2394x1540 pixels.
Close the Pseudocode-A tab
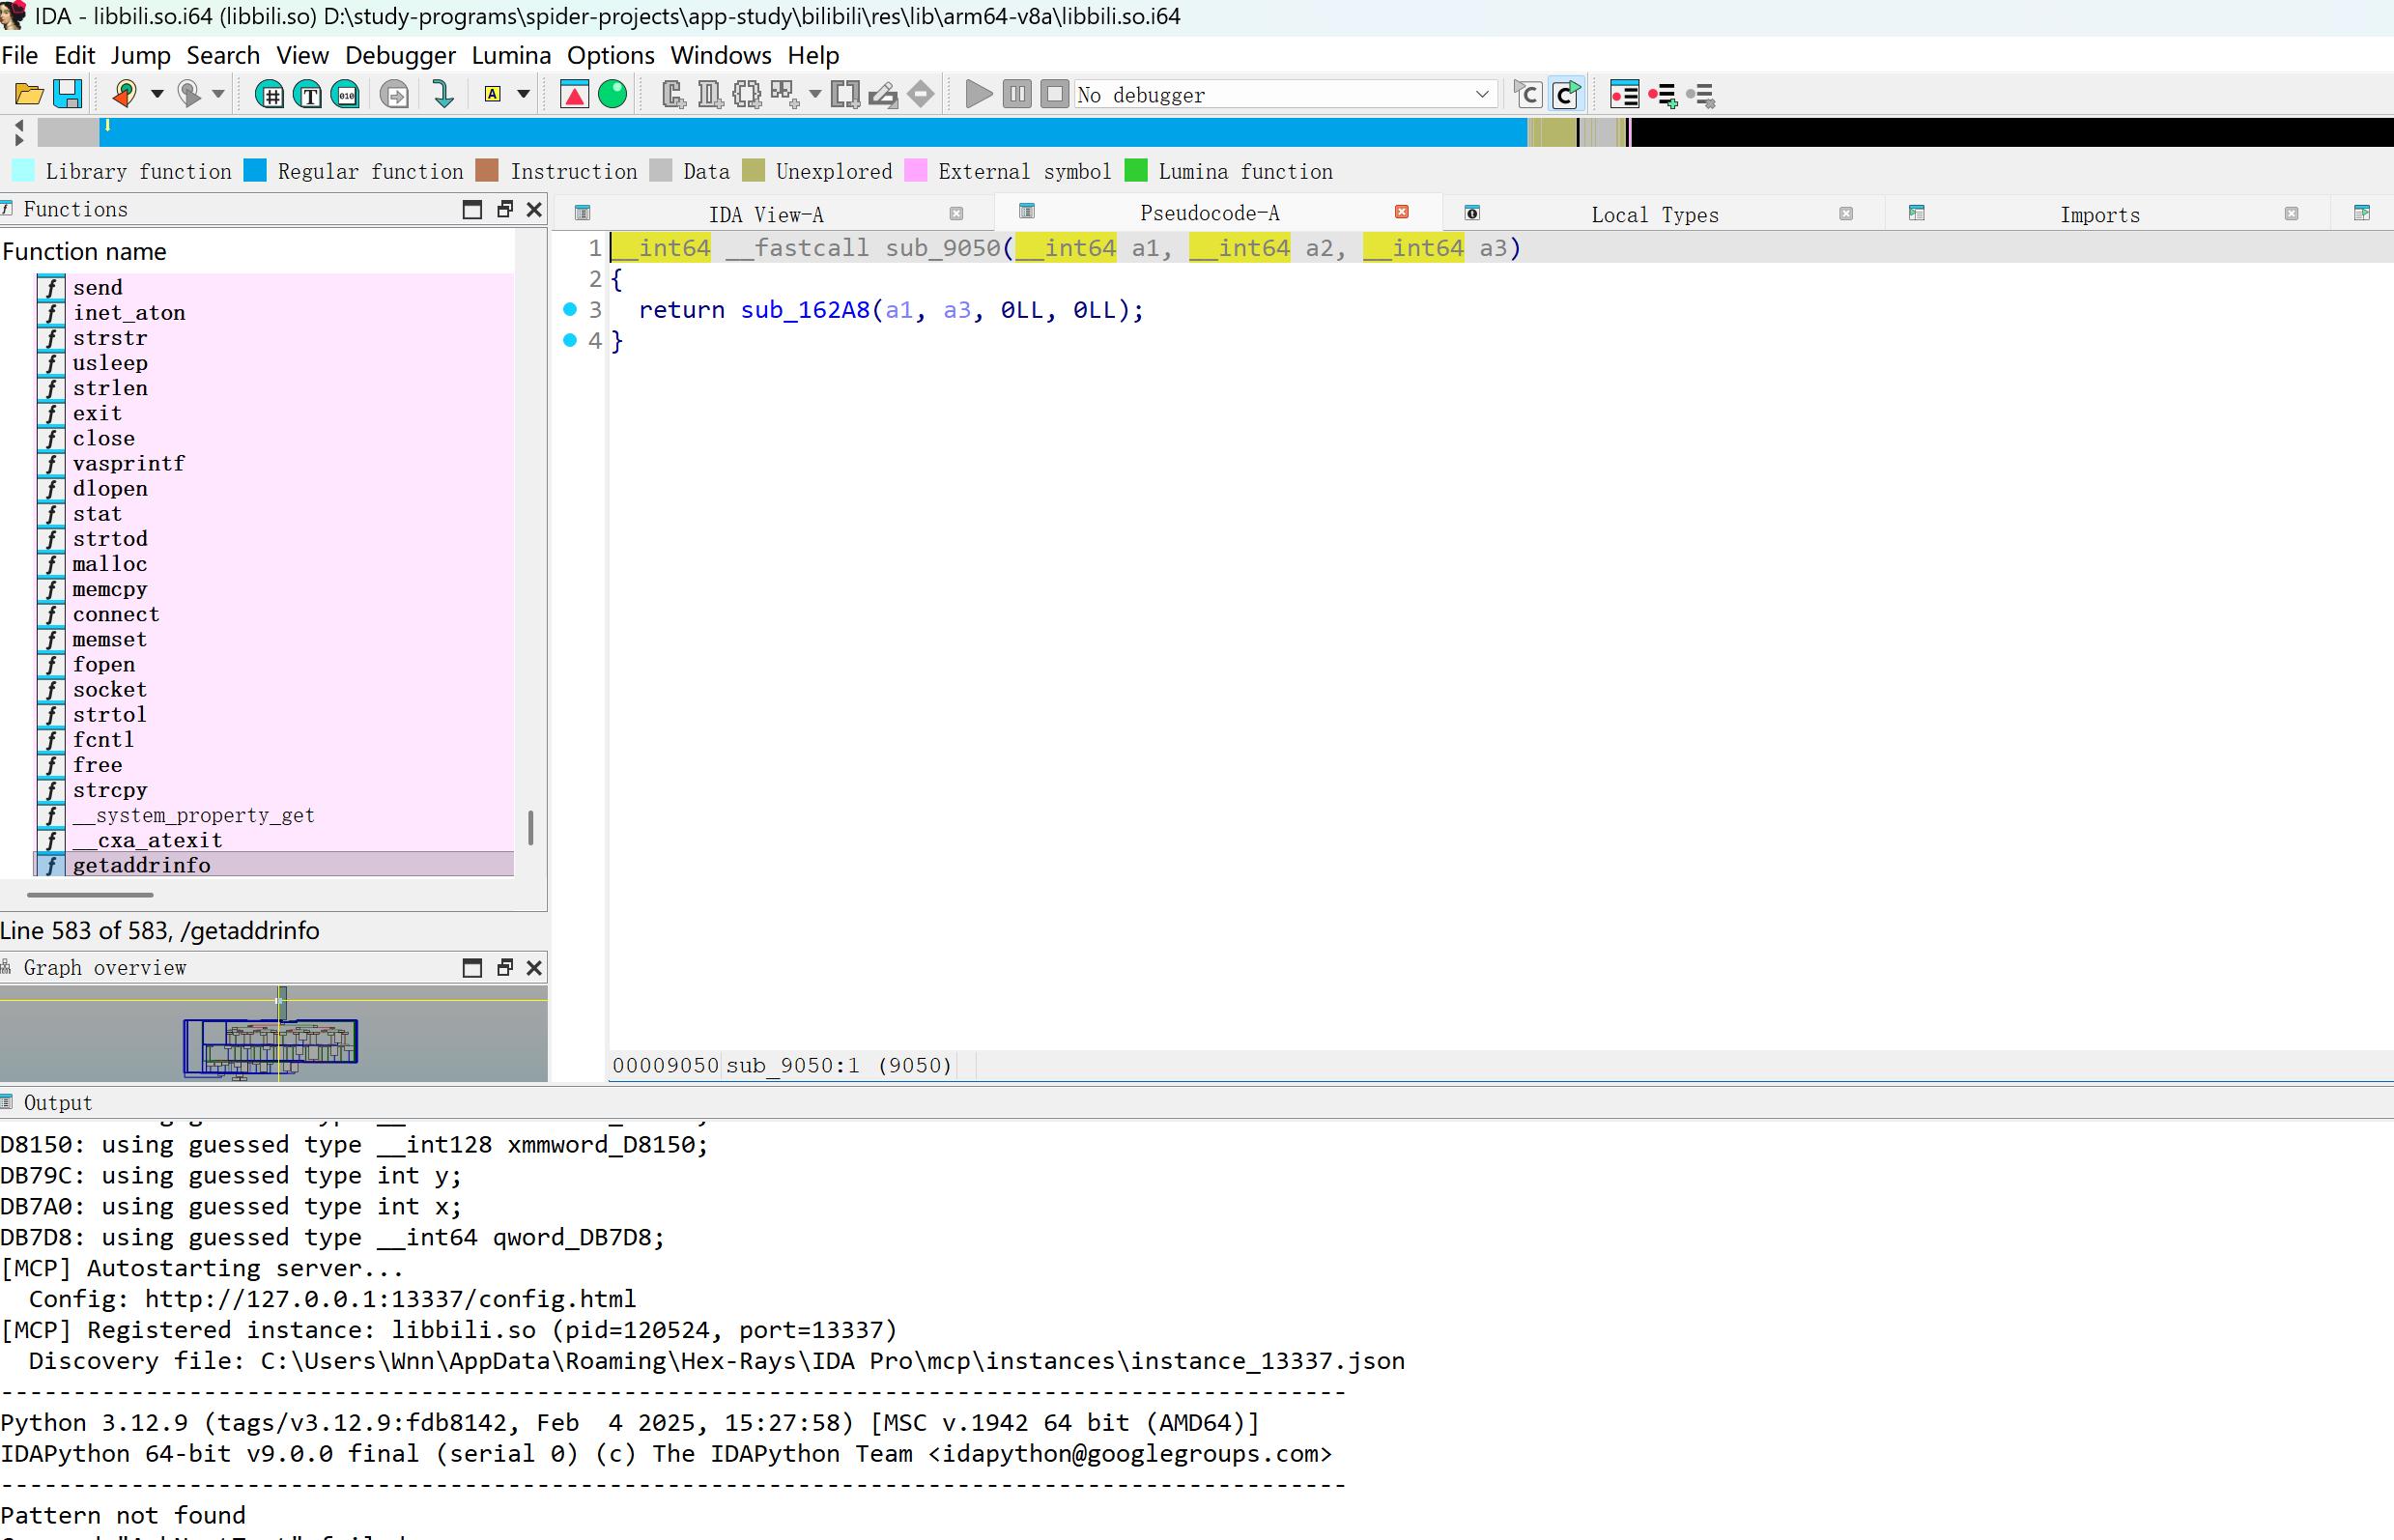pos(1401,212)
